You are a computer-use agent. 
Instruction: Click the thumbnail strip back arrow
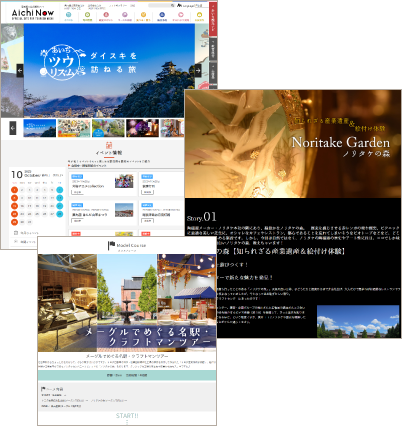(x=13, y=128)
